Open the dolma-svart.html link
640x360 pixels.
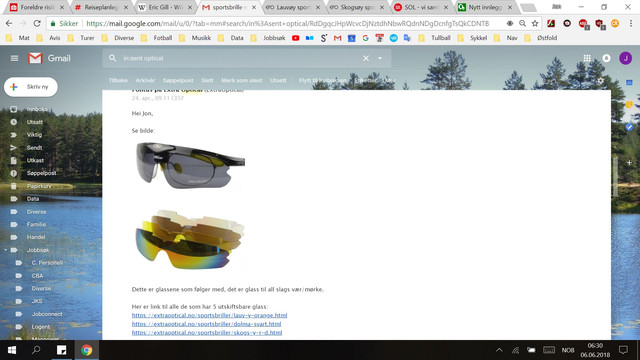(x=207, y=324)
